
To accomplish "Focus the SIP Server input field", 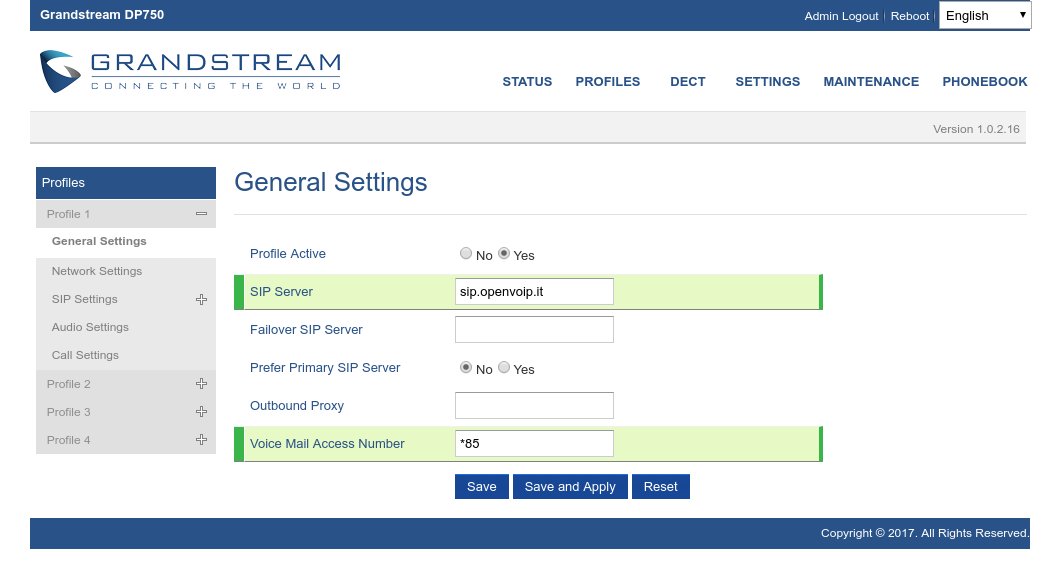I will [x=534, y=292].
